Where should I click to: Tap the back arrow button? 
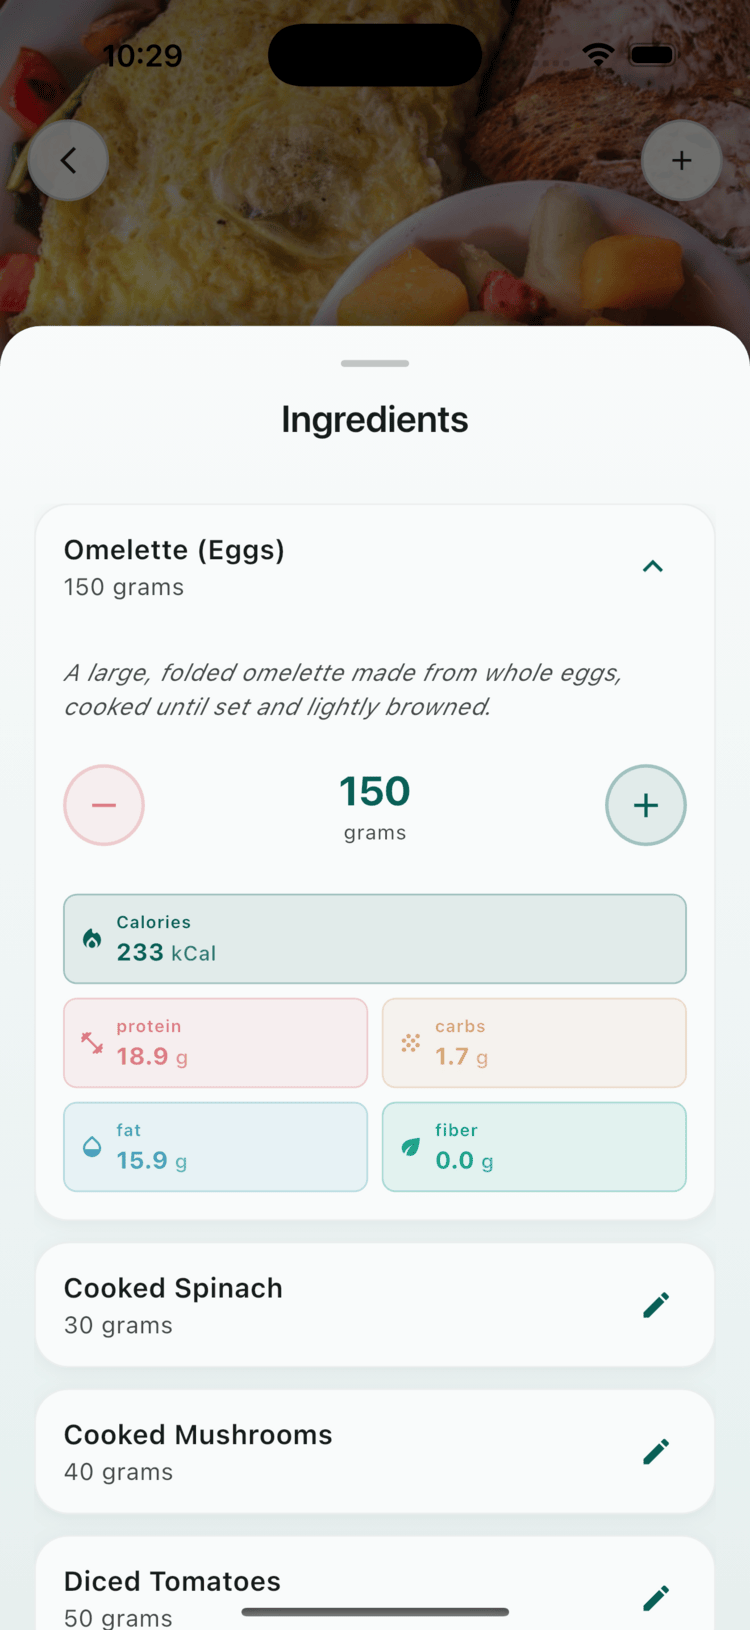click(x=68, y=161)
